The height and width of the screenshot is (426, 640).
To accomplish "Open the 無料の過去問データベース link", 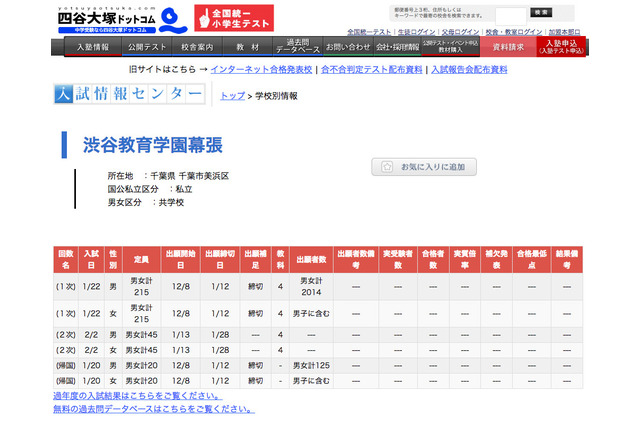I will tap(153, 409).
